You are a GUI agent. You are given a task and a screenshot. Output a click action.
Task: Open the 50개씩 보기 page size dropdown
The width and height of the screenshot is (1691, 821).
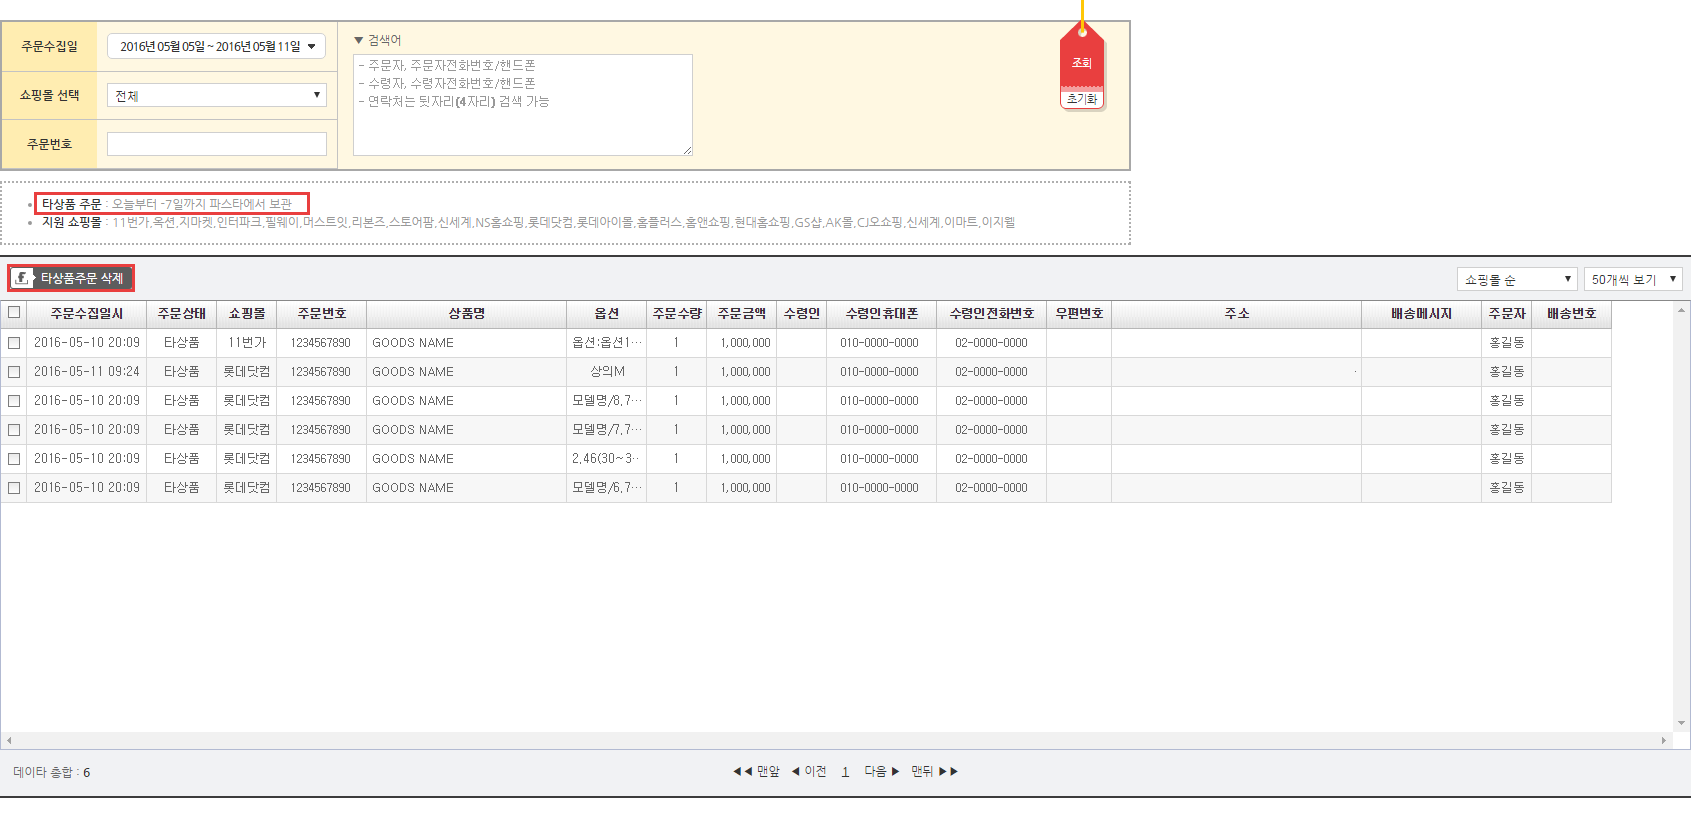point(1632,279)
